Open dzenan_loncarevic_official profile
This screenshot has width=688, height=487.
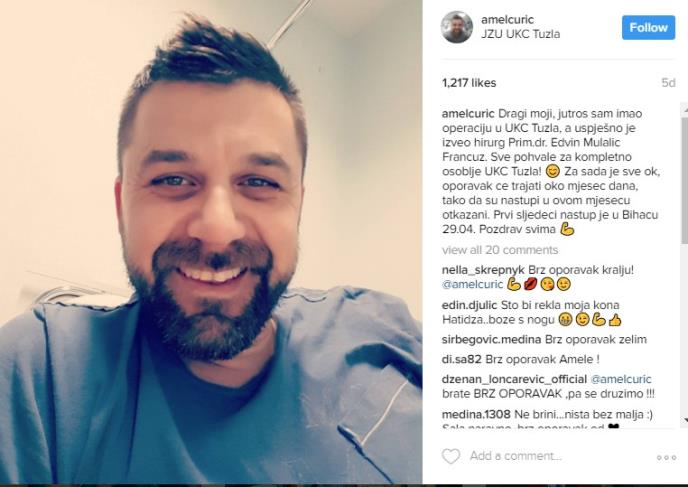[514, 380]
